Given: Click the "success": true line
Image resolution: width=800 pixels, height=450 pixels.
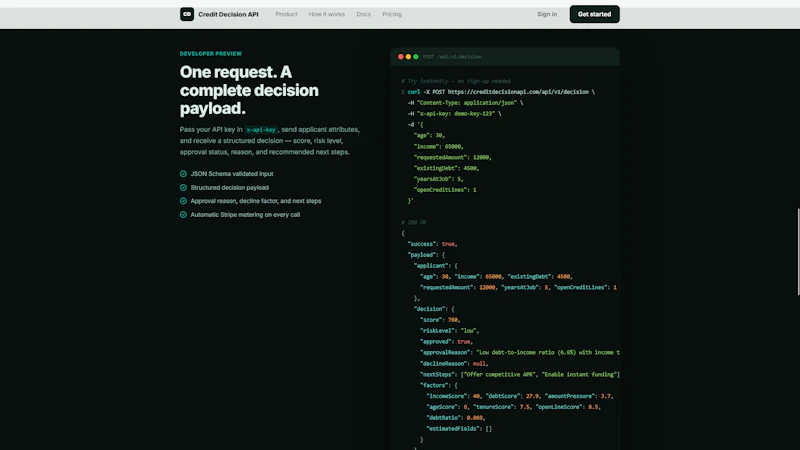Looking at the screenshot, I should [x=432, y=244].
